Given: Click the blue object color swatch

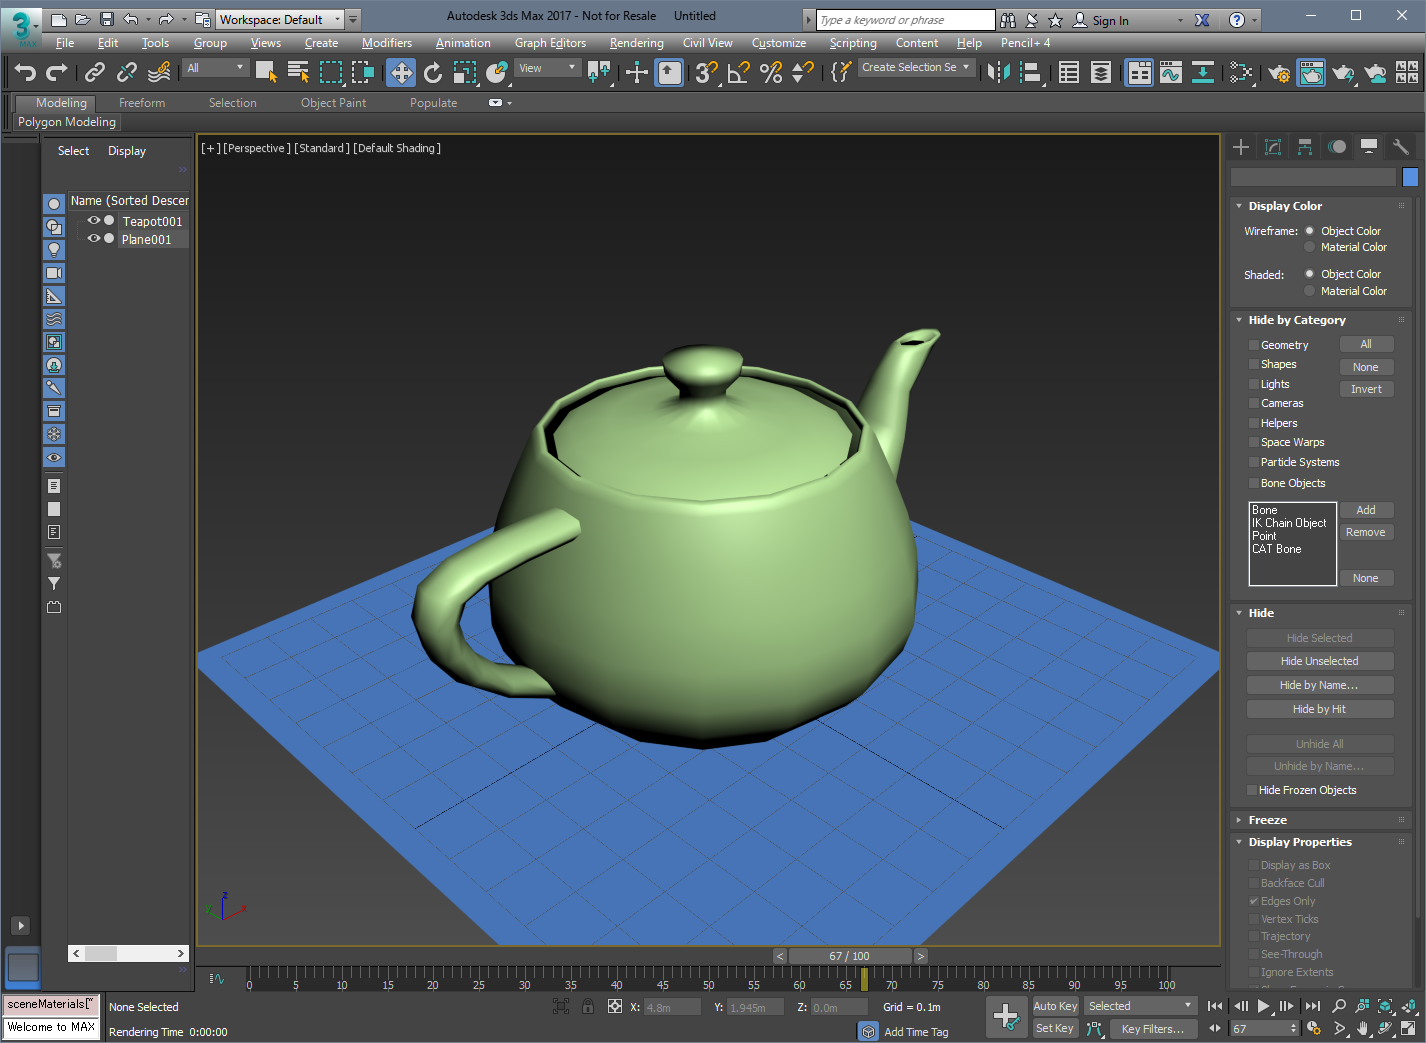Looking at the screenshot, I should (x=1410, y=177).
